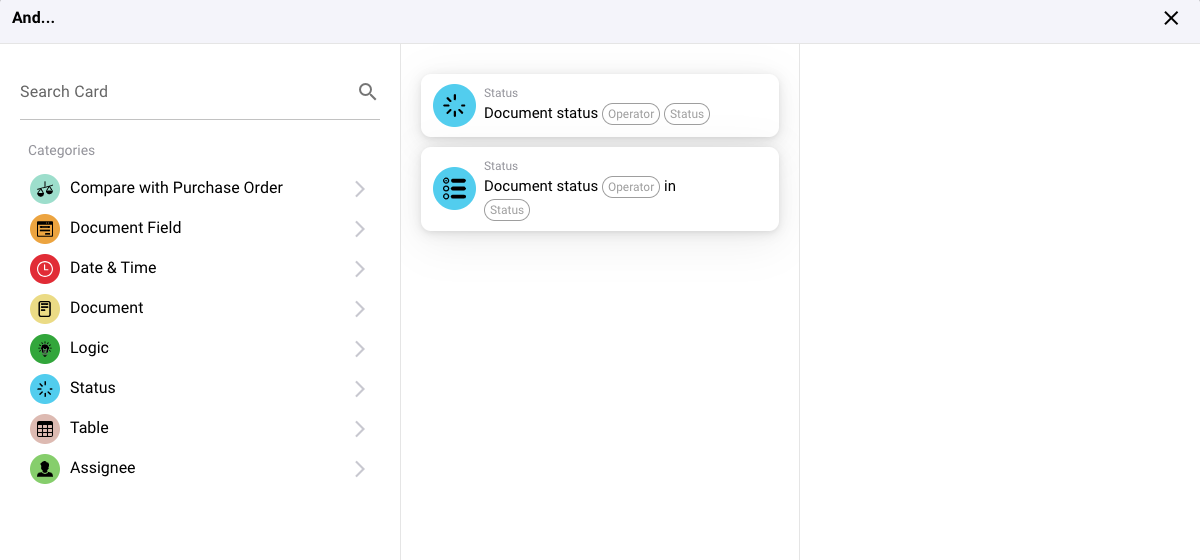The image size is (1200, 560).
Task: Click the search magnifier icon
Action: click(367, 92)
